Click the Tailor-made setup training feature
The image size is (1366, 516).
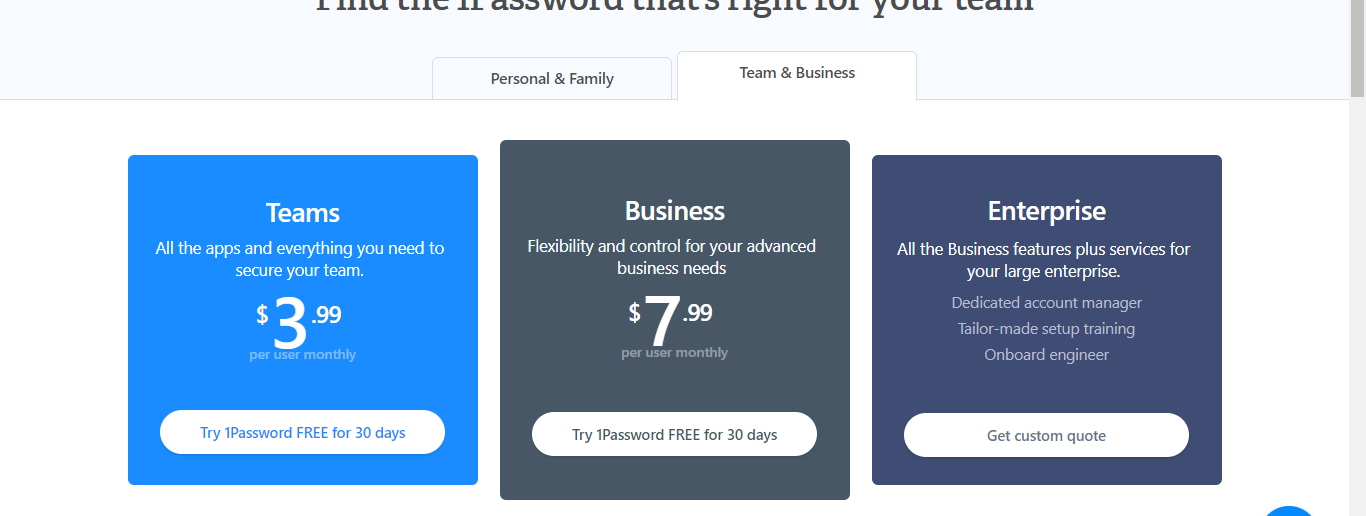click(1046, 329)
